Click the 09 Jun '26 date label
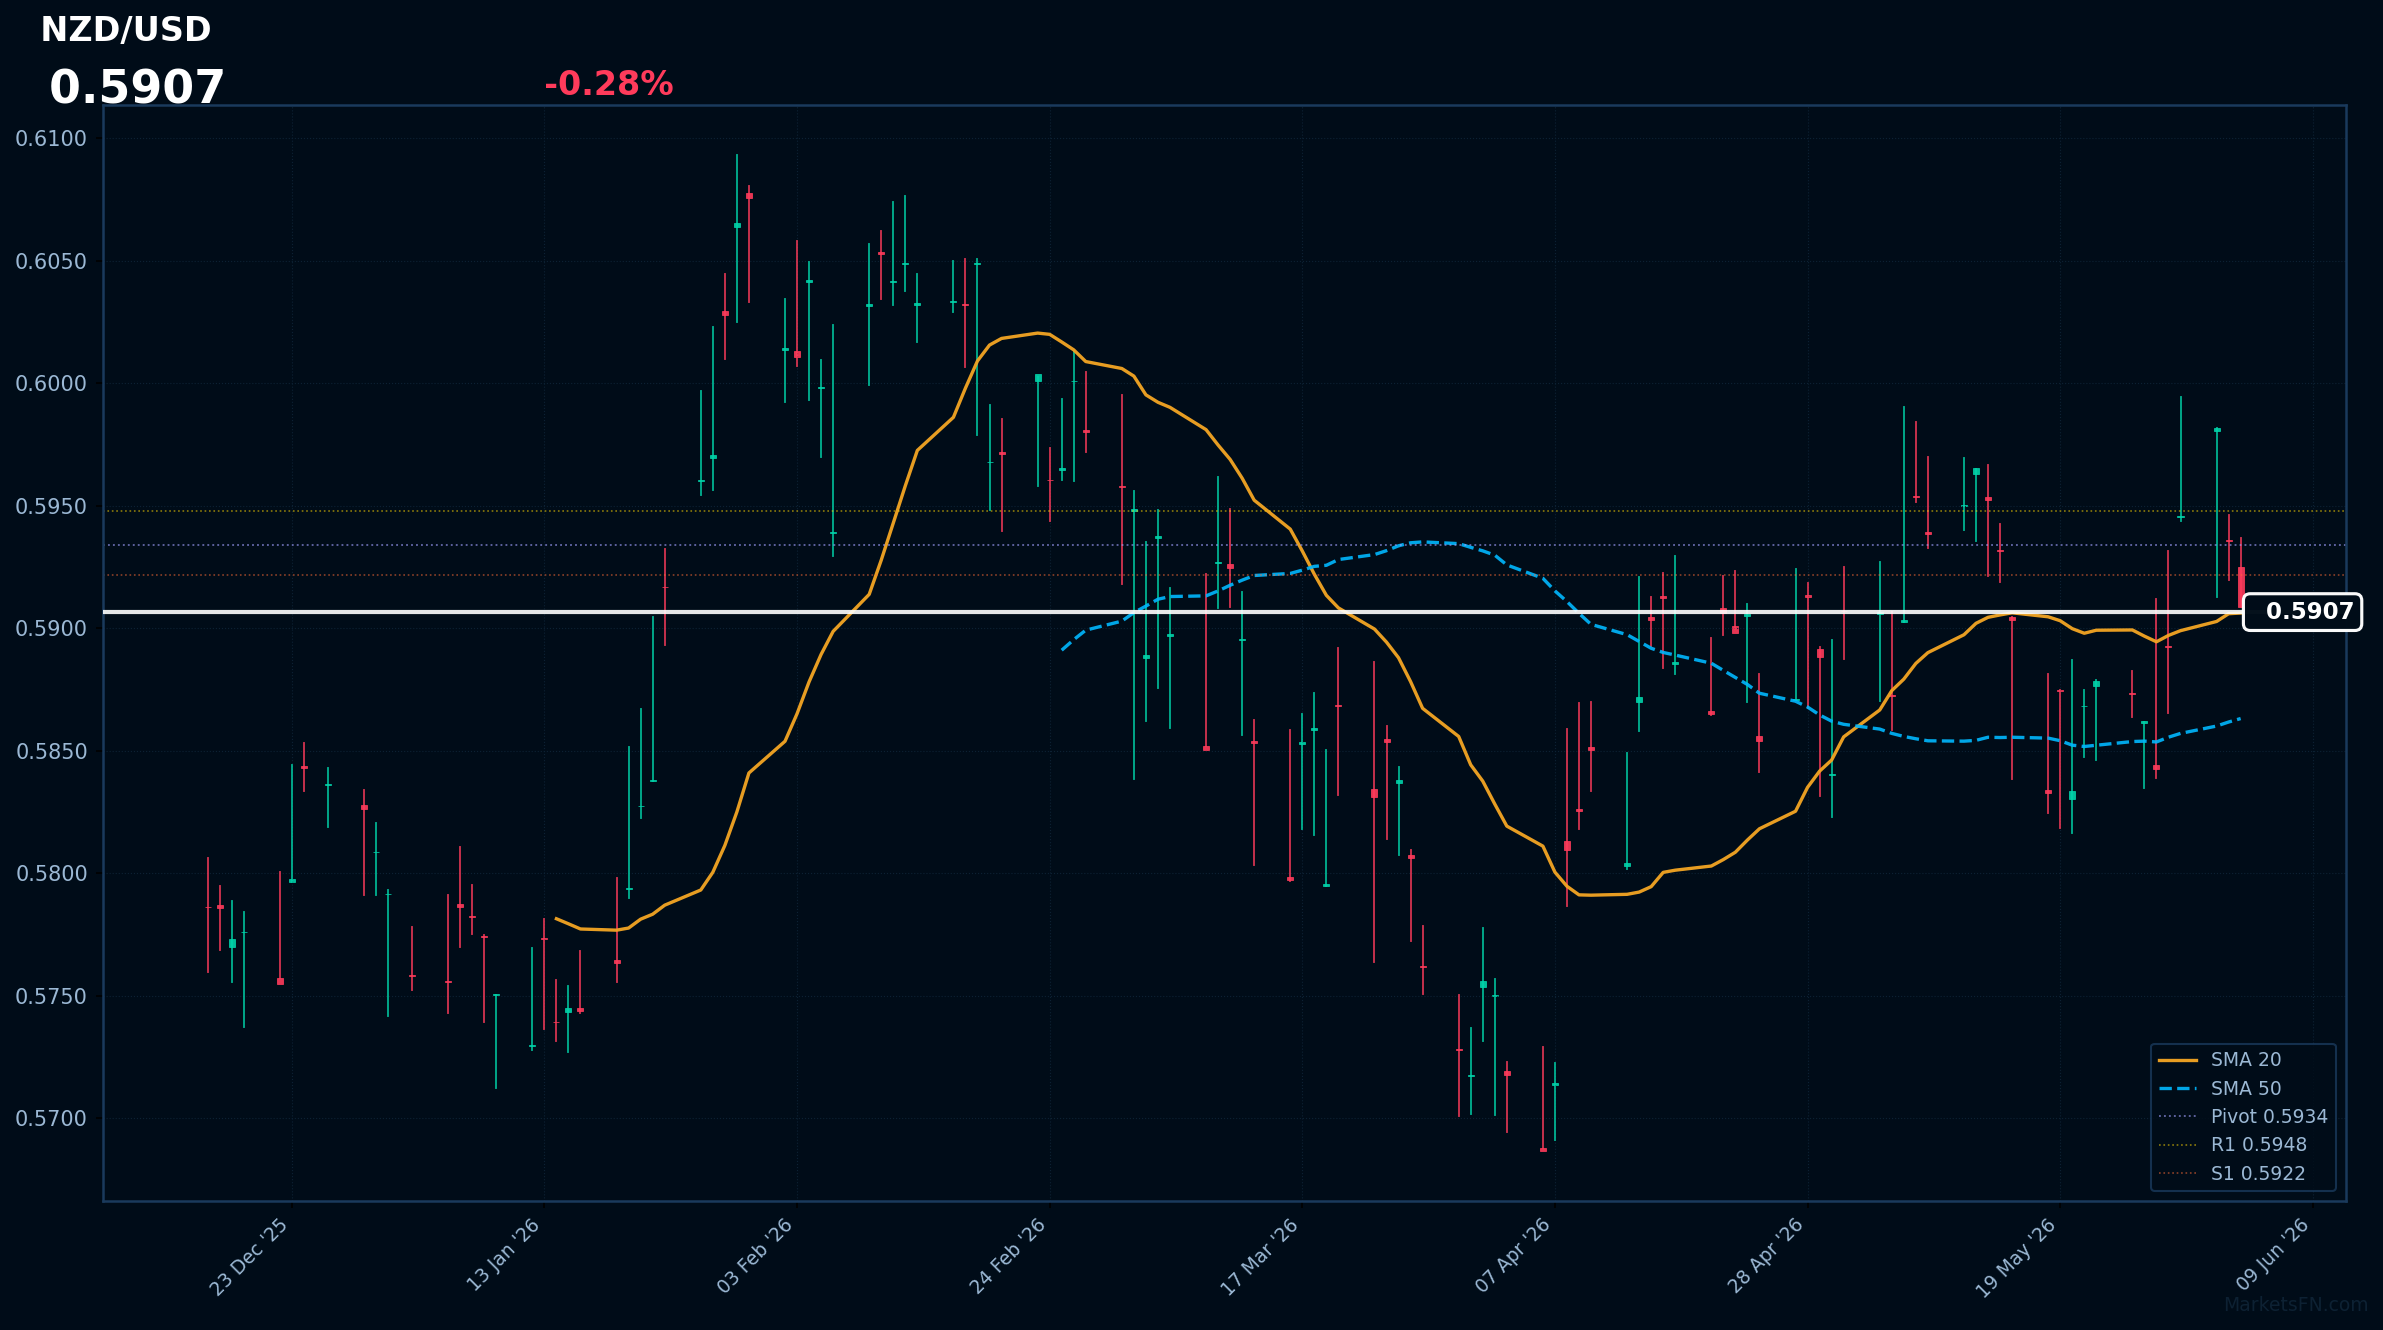2383x1330 pixels. tap(2272, 1255)
